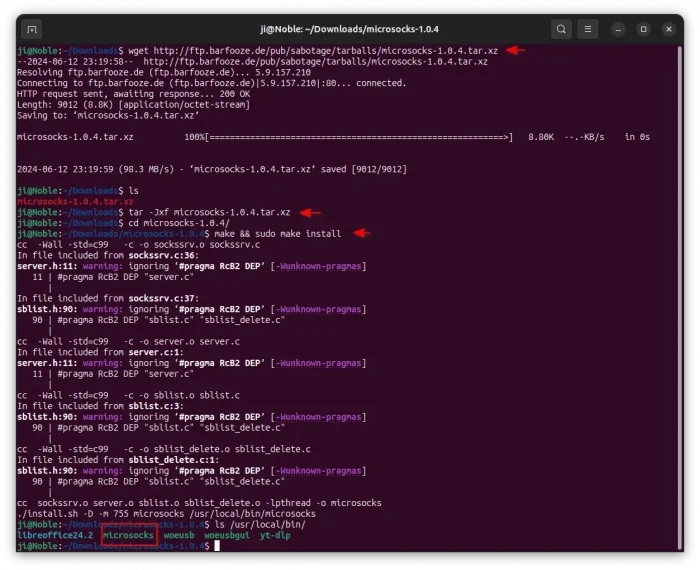Open a new terminal tab
Image resolution: width=700 pixels, height=570 pixels.
33,29
